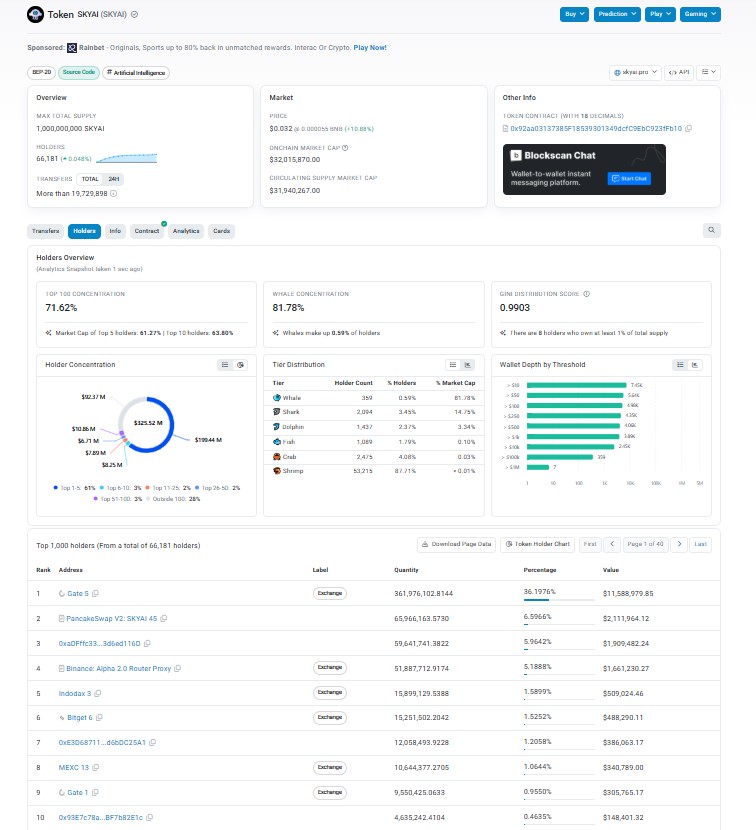Image resolution: width=756 pixels, height=830 pixels.
Task: Open the Contract tab
Action: coord(147,231)
